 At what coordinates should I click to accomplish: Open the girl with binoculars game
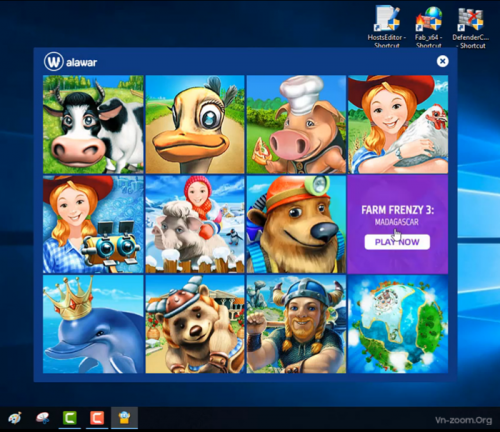tap(93, 224)
